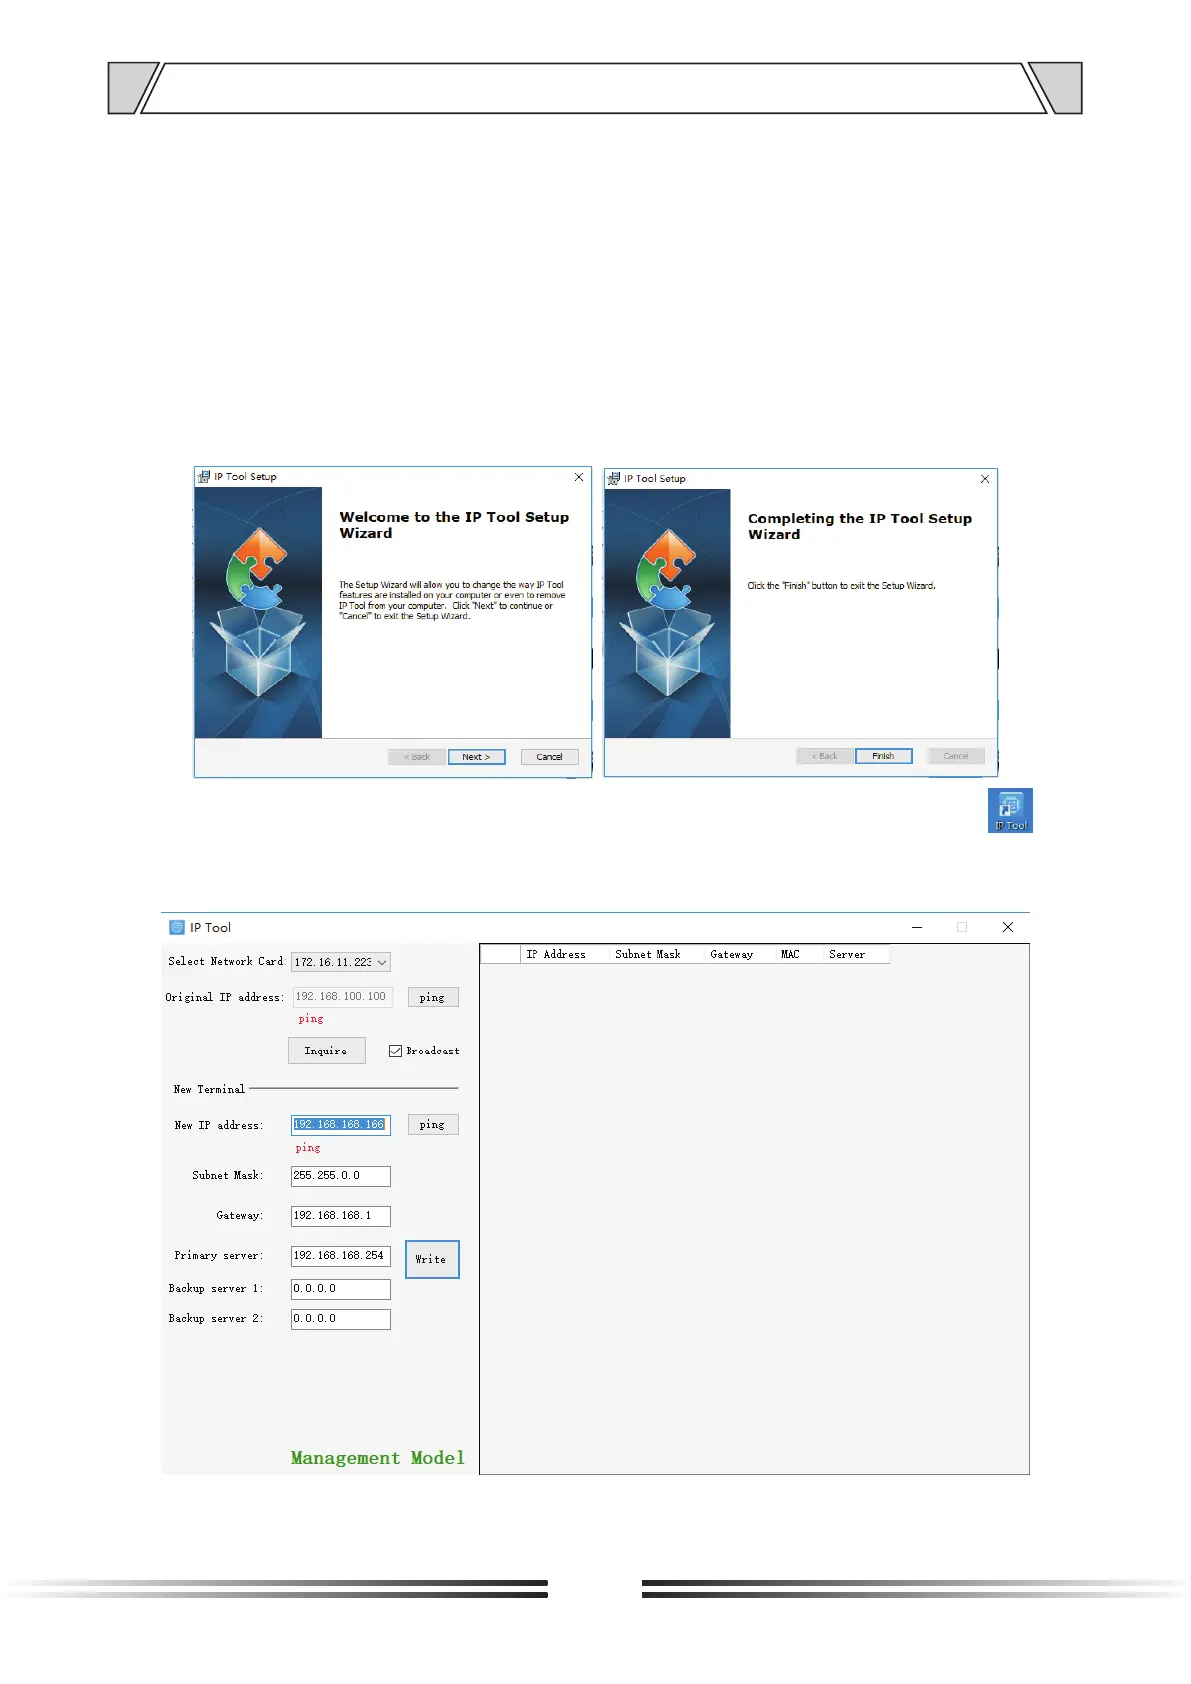Ping the New IP address
This screenshot has width=1191, height=1684.
coord(433,1125)
